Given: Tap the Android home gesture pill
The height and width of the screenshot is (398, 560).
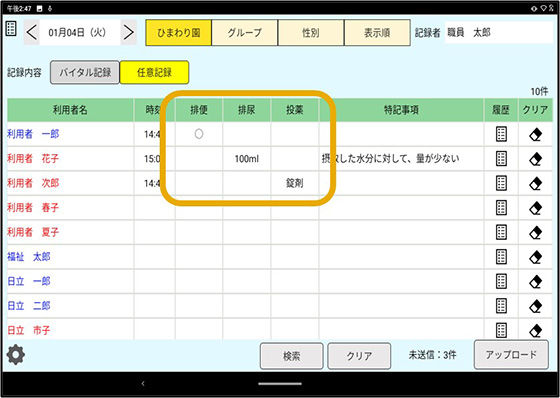Looking at the screenshot, I should tap(280, 384).
